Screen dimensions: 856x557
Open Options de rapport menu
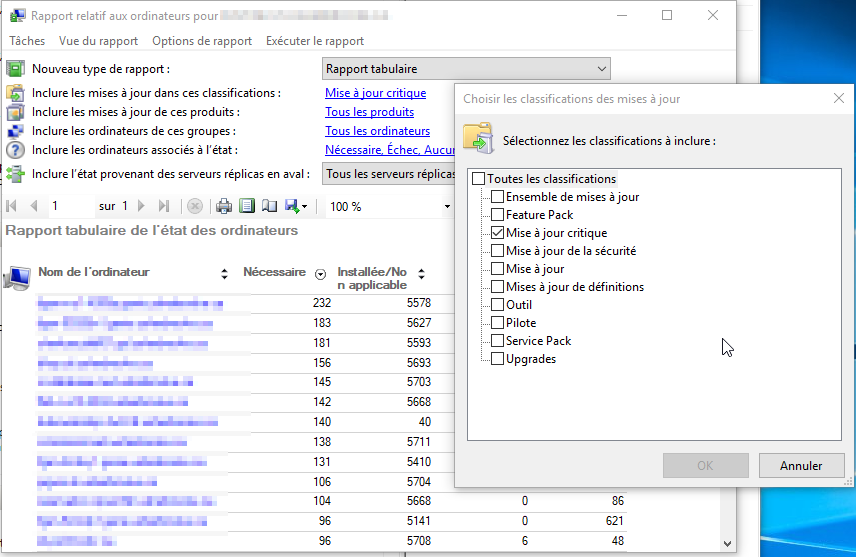coord(202,41)
